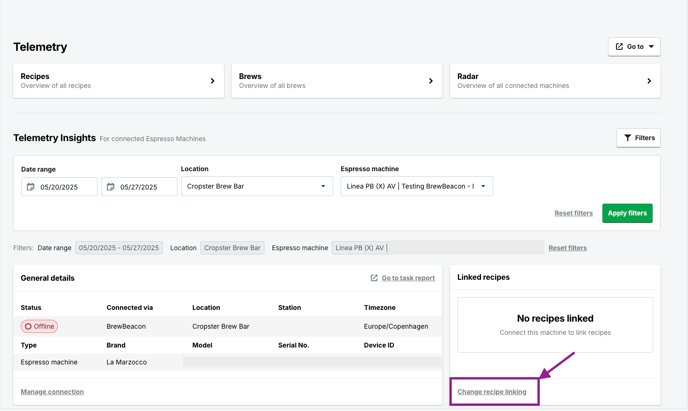
Task: Click the chevron arrow on Radar card
Action: click(649, 81)
